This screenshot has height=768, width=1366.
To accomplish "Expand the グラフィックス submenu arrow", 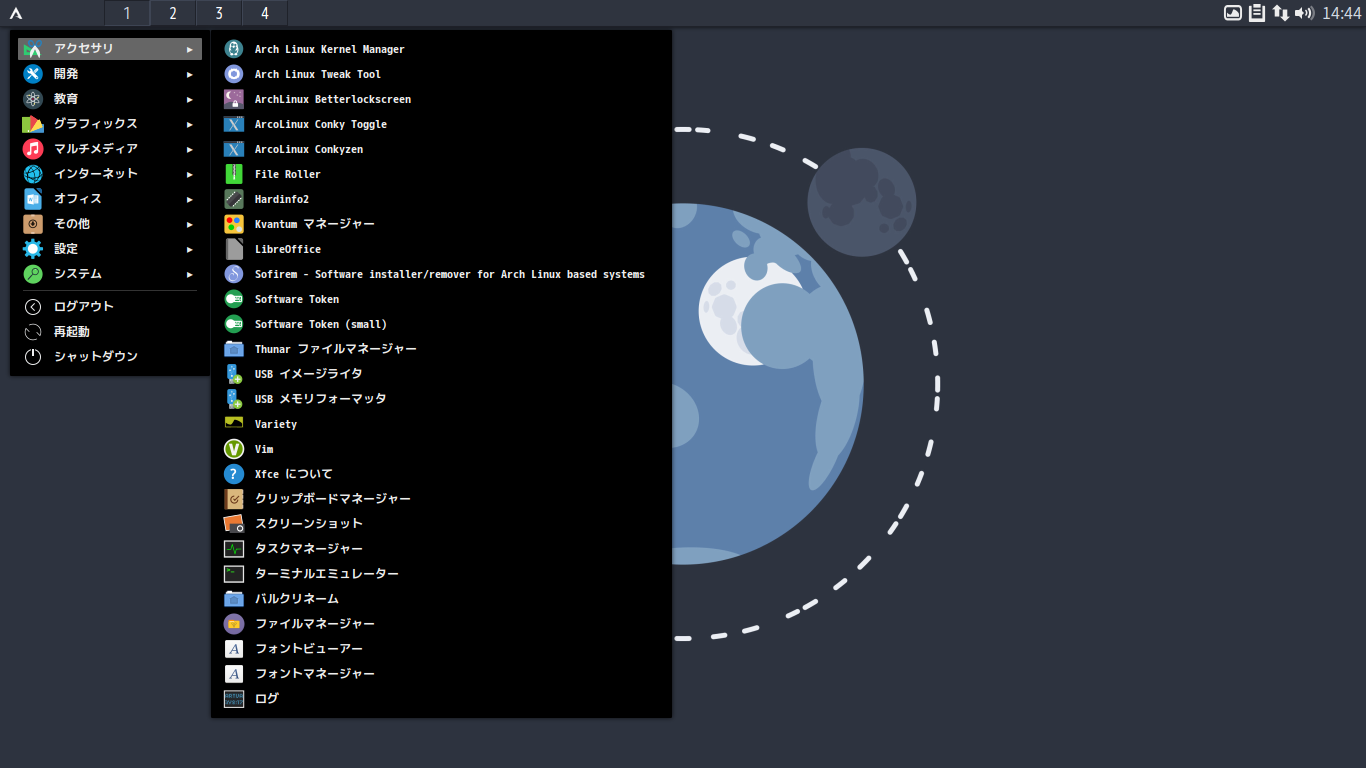I will coord(190,124).
